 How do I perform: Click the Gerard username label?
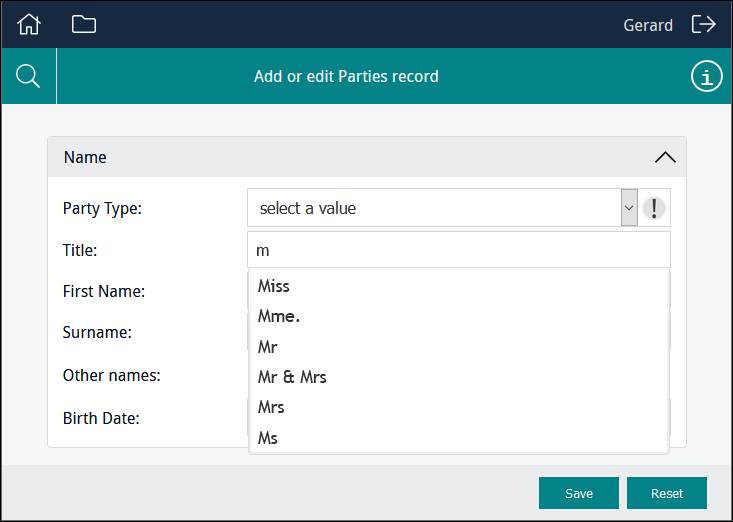tap(647, 25)
